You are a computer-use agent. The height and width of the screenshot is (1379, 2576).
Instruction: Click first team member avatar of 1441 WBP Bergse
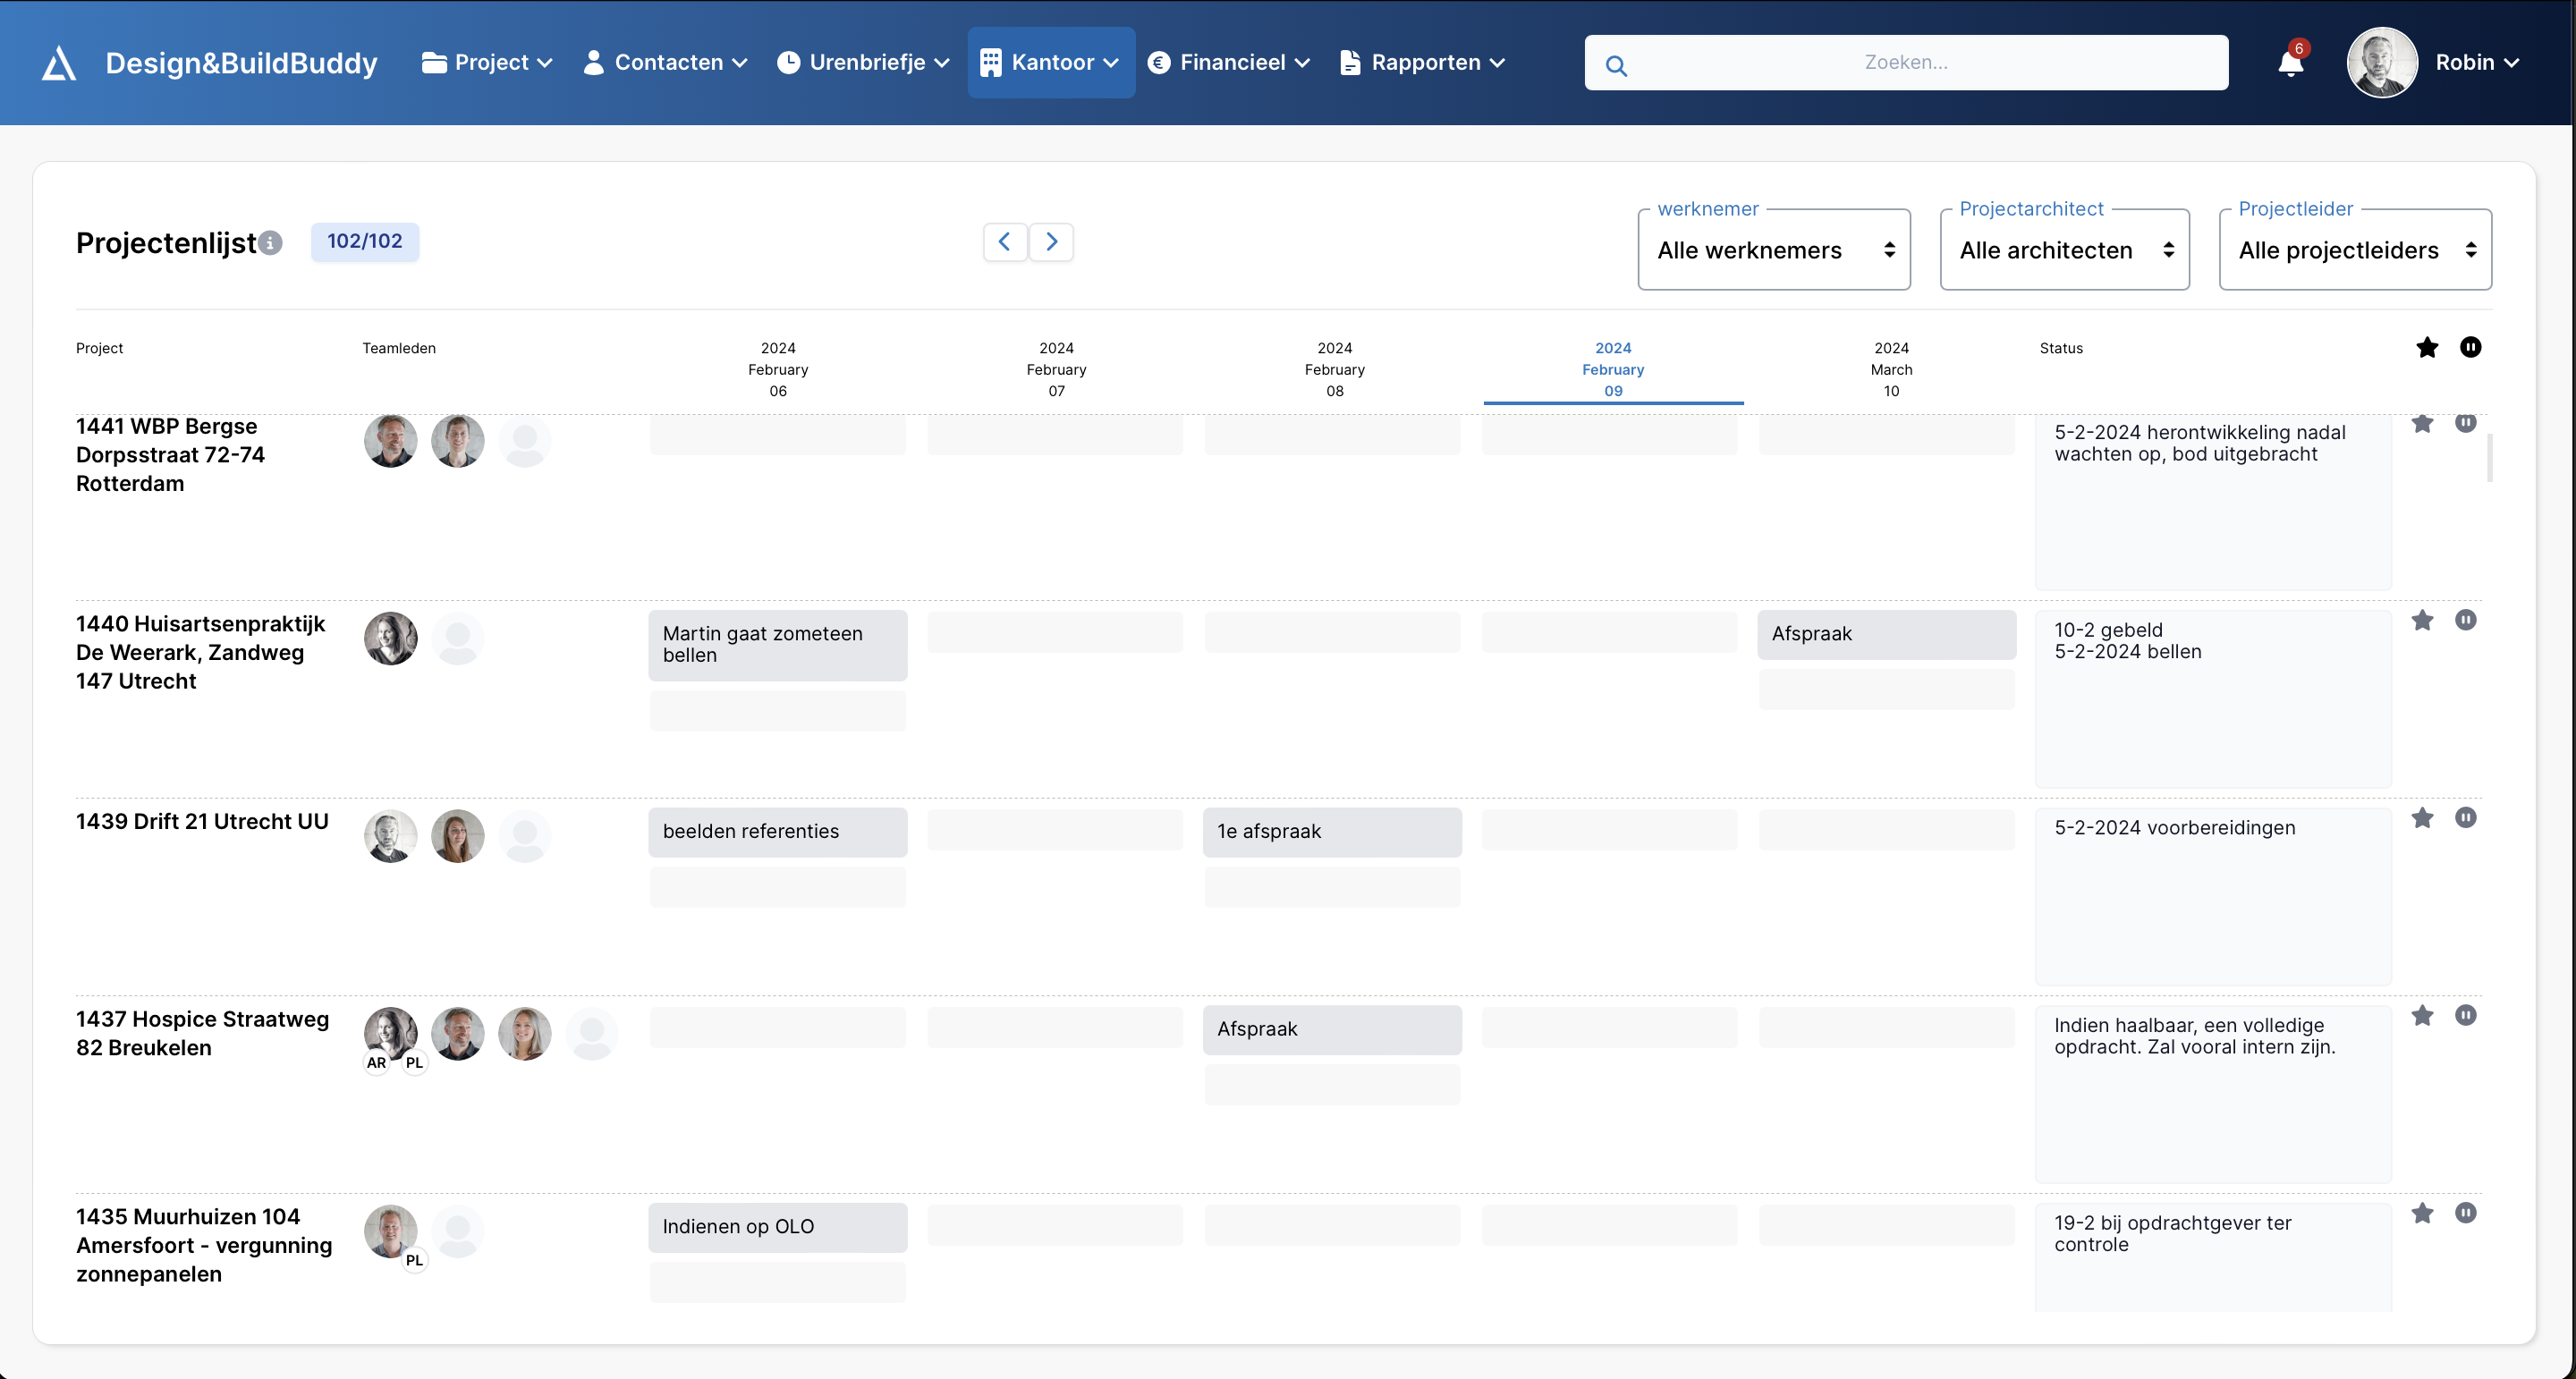391,441
